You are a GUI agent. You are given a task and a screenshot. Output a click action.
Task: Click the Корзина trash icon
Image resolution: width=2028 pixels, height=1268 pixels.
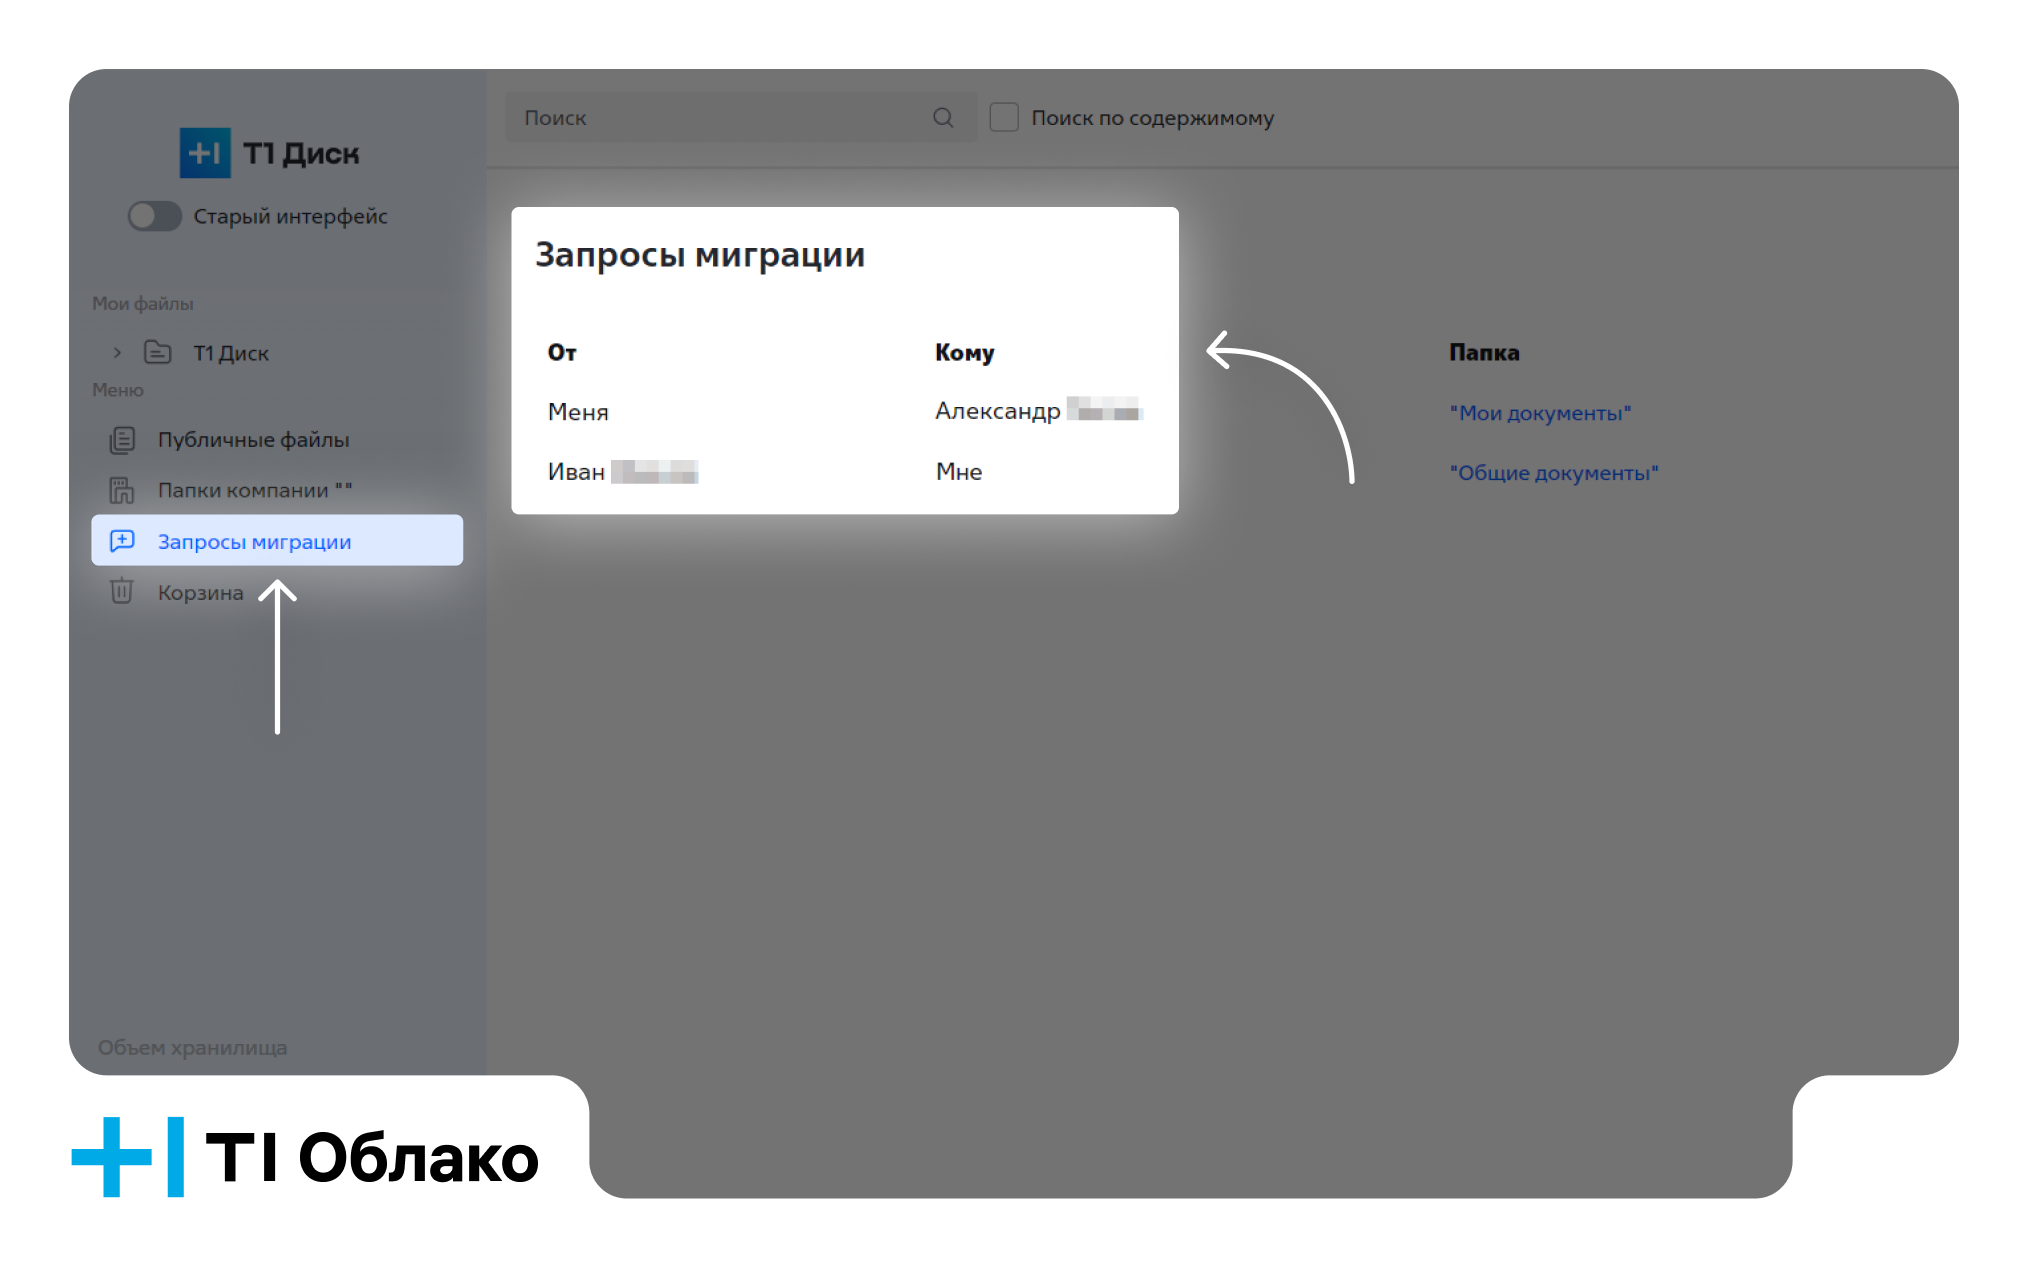tap(121, 592)
